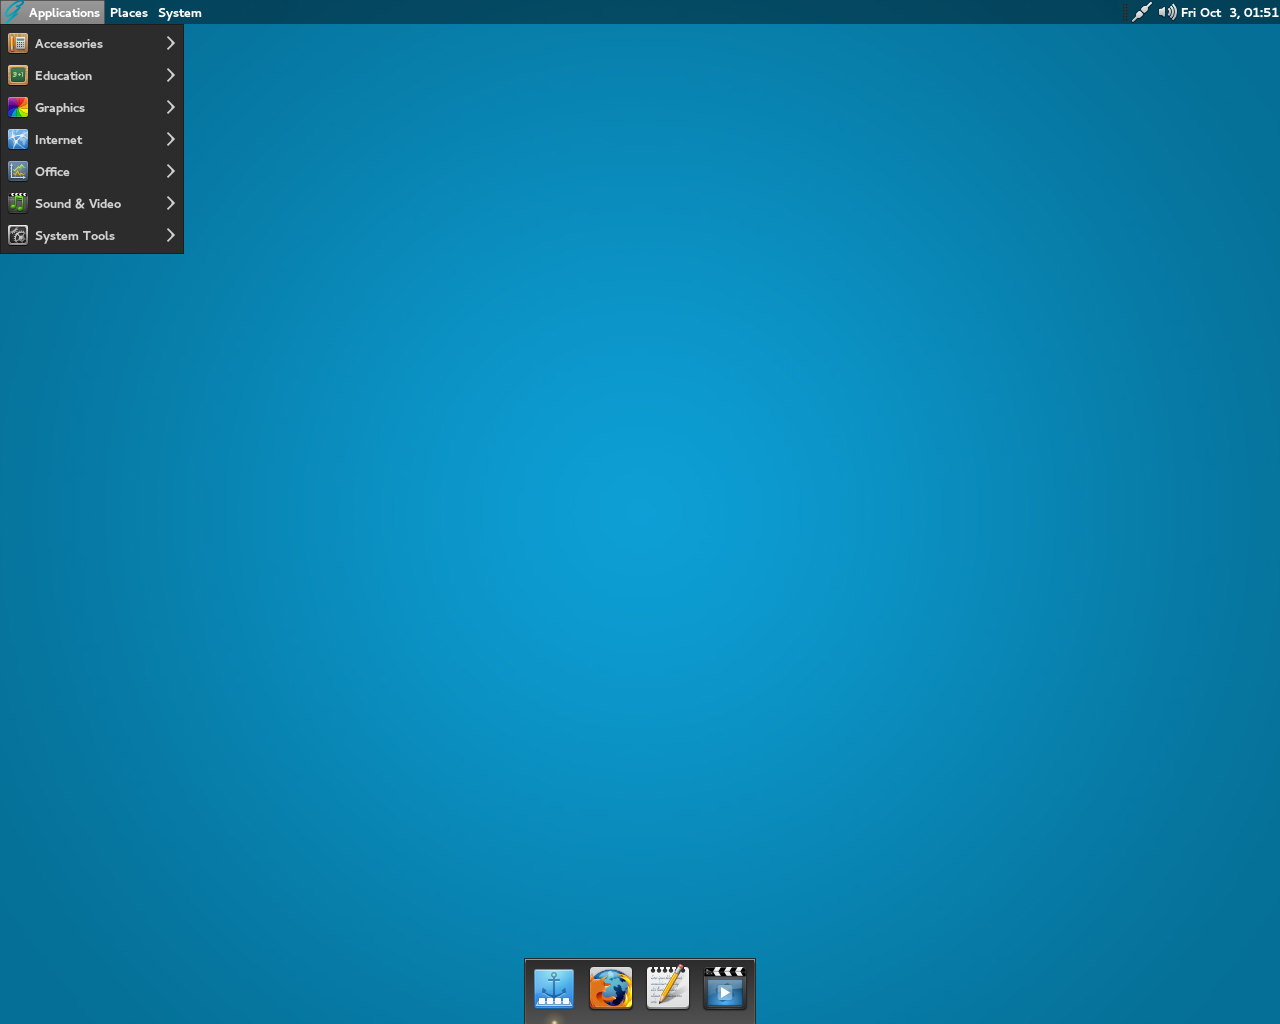The height and width of the screenshot is (1024, 1280).
Task: Open the calendar from the panel clock
Action: (1229, 12)
